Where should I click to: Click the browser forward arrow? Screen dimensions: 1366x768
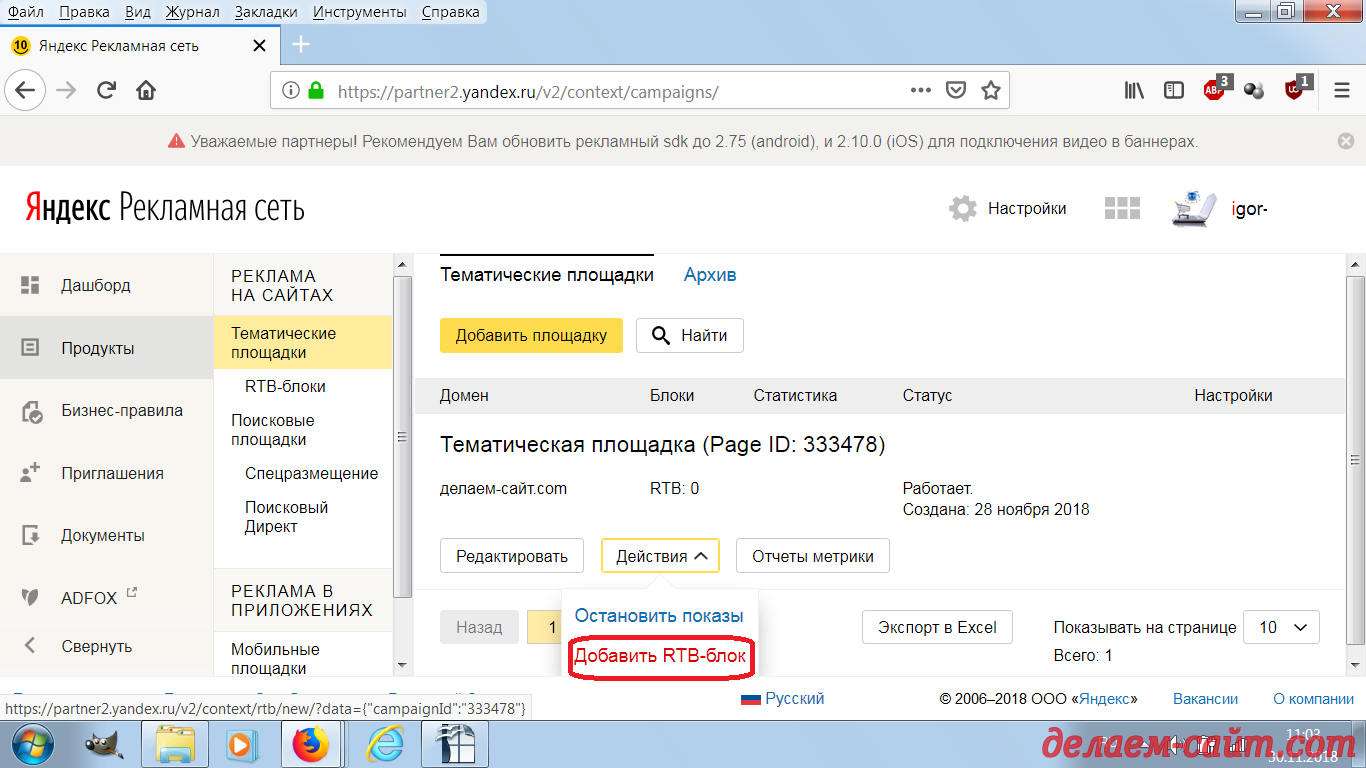[66, 91]
